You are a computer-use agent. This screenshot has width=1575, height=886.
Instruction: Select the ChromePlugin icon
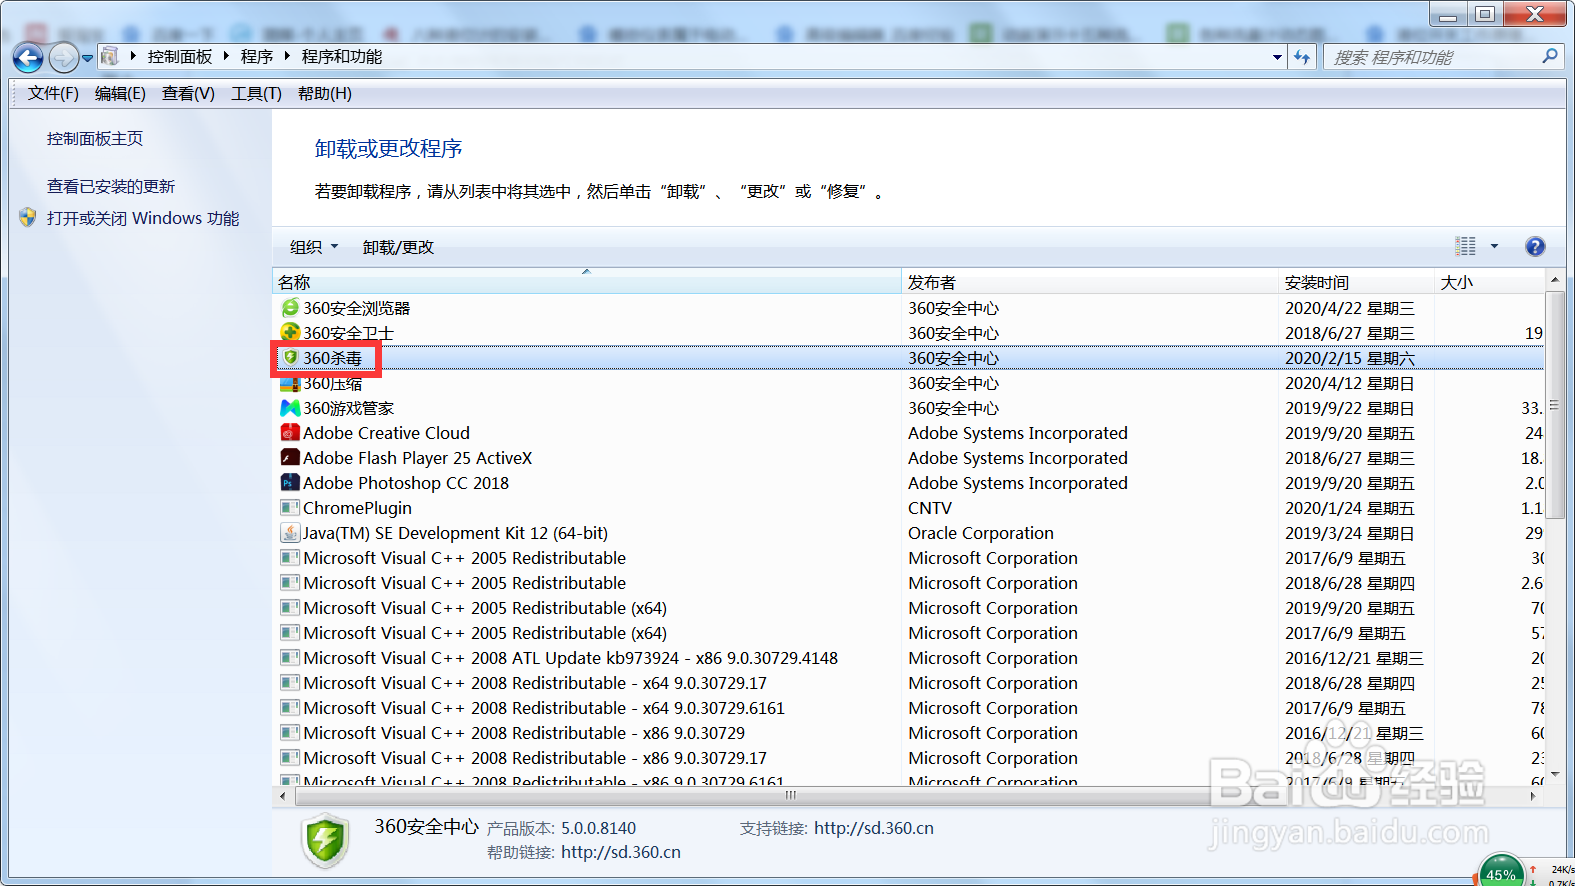(x=290, y=507)
